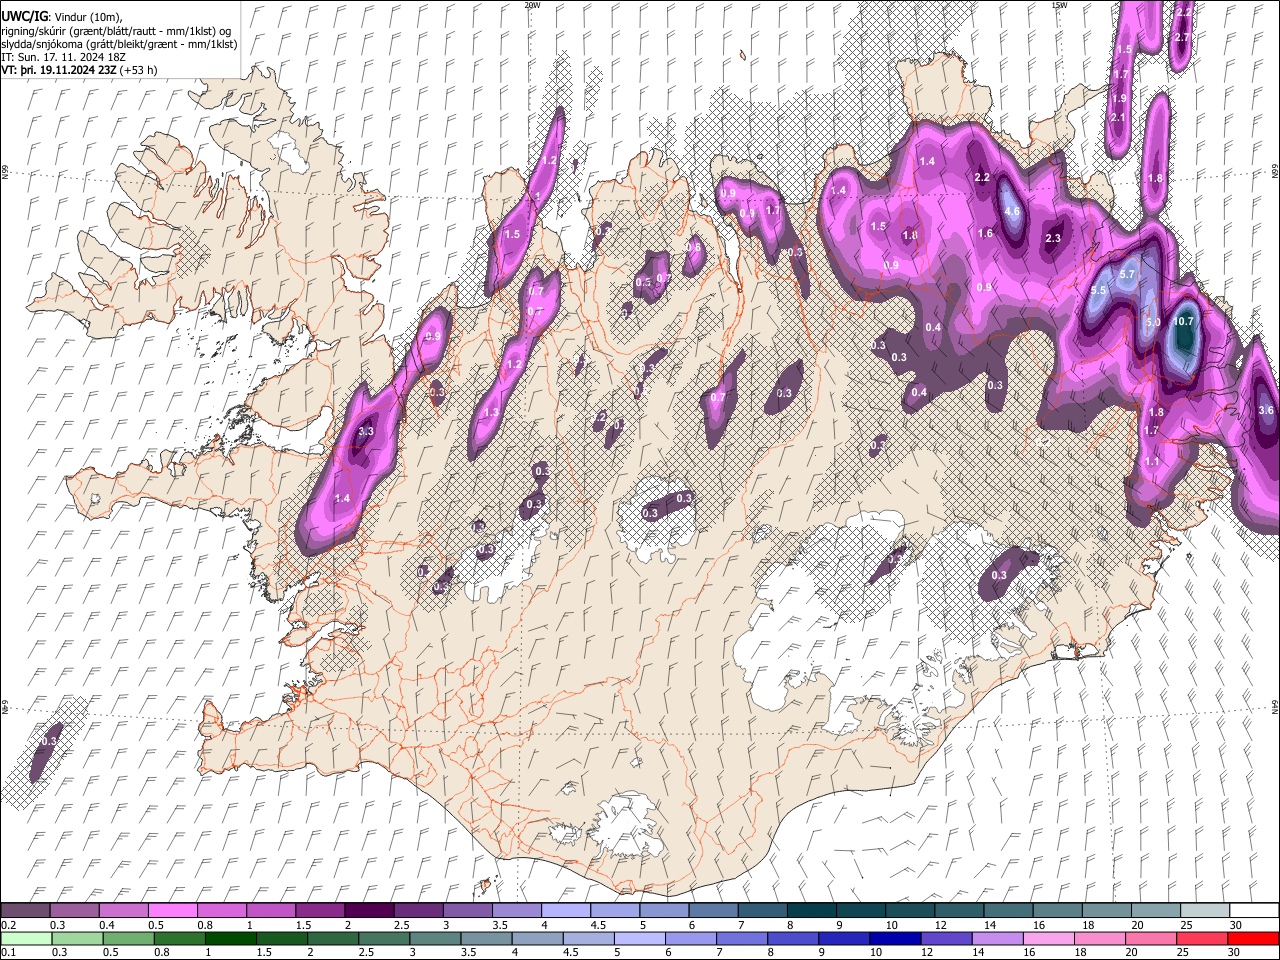Click the 15W longitude label

click(x=1059, y=5)
